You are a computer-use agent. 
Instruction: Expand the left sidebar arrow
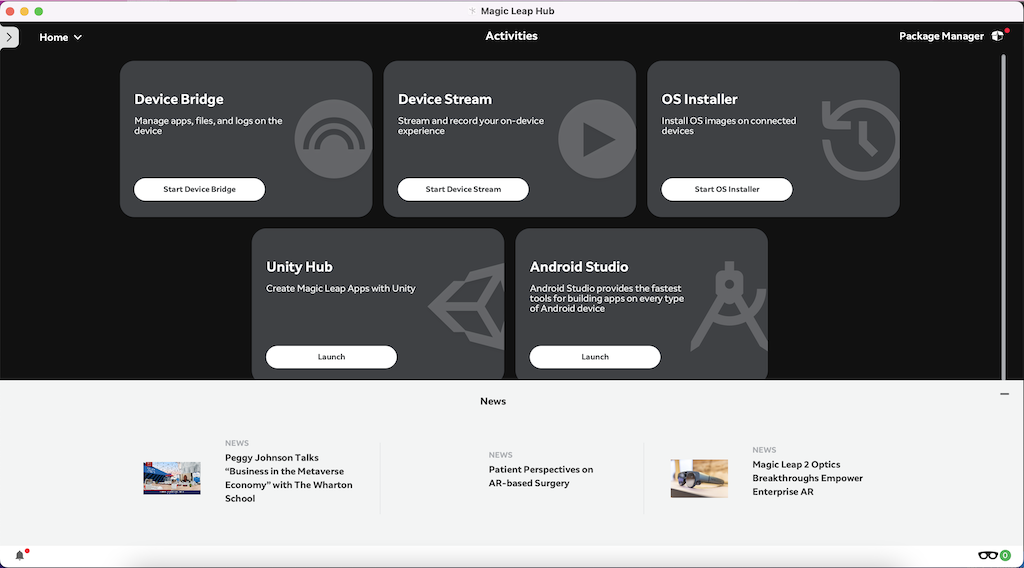point(9,37)
